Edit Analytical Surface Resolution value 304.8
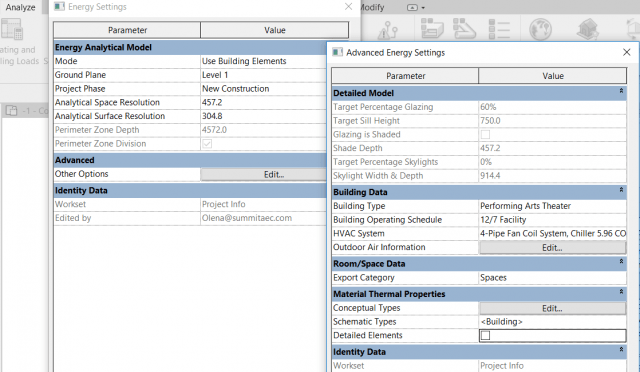This screenshot has height=372, width=640. [263, 116]
